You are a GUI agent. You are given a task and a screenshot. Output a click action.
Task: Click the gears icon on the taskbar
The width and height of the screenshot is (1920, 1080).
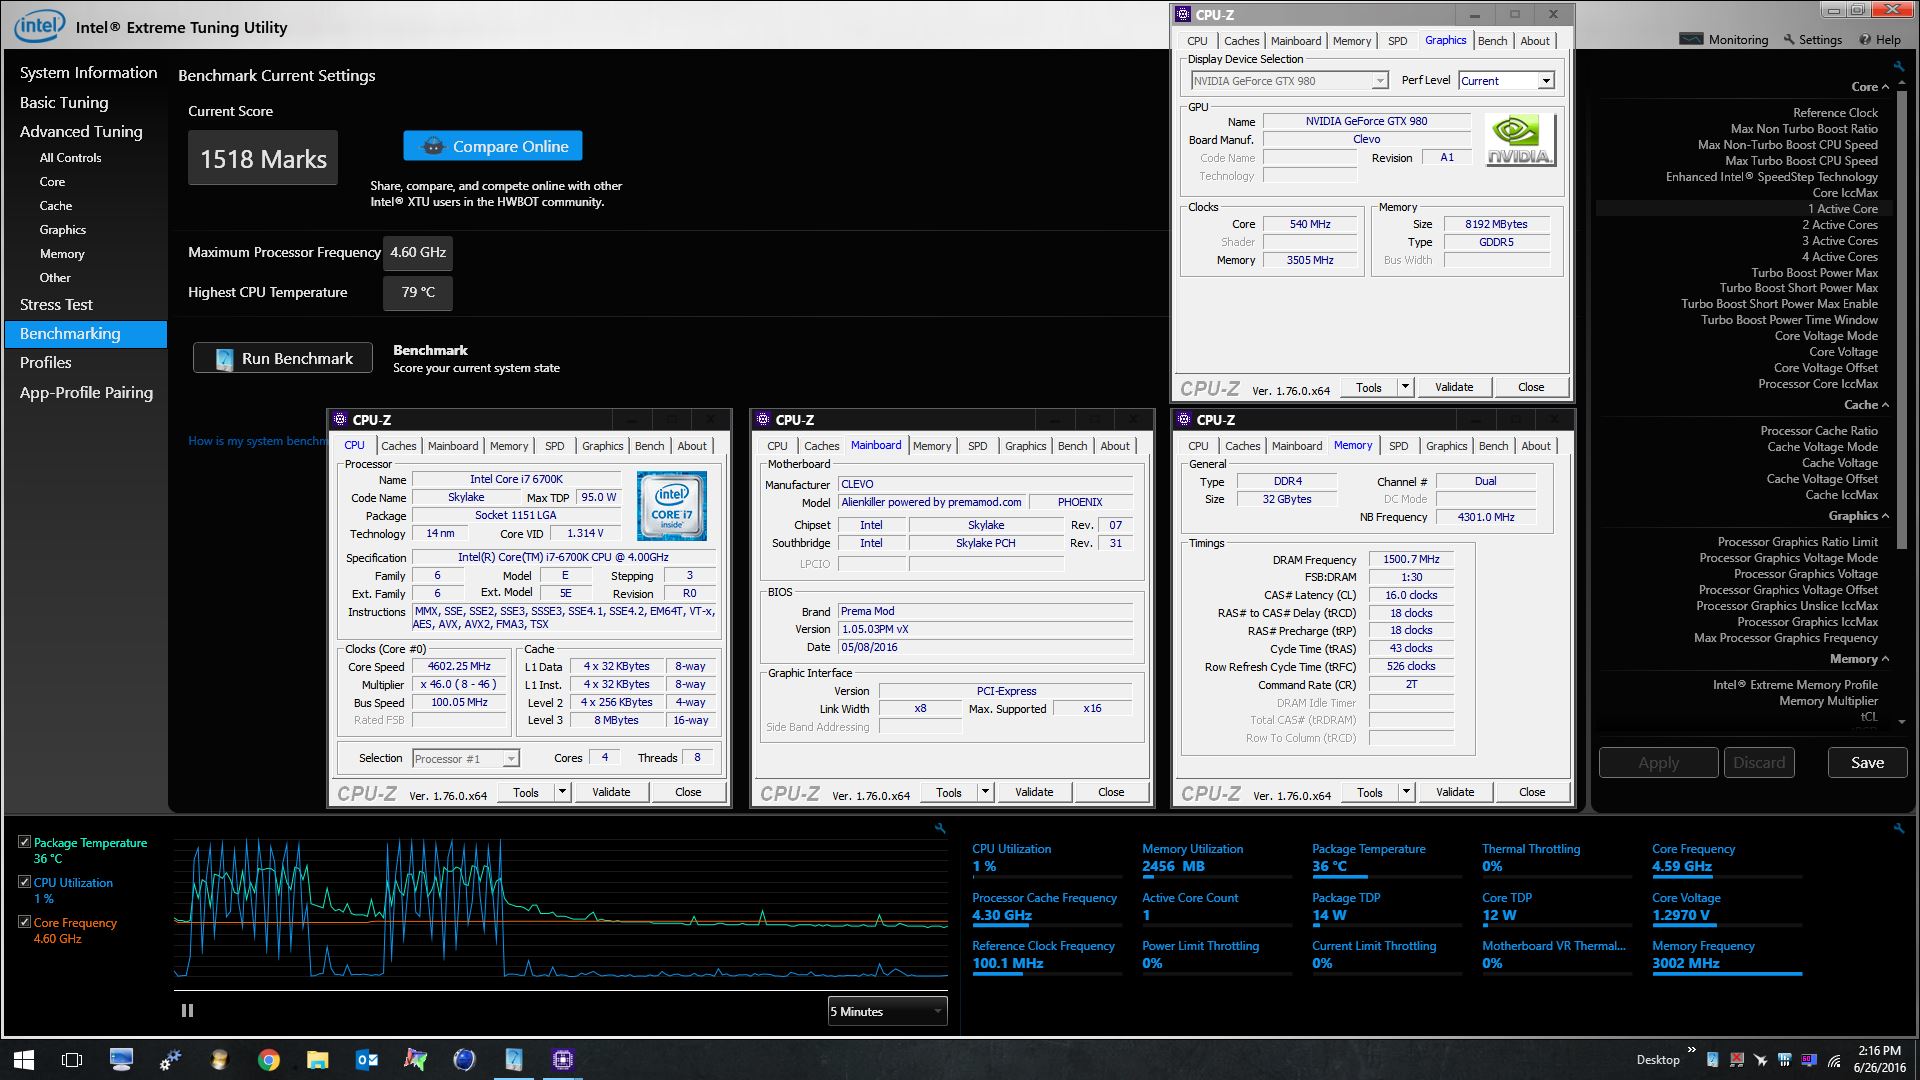(x=170, y=1059)
